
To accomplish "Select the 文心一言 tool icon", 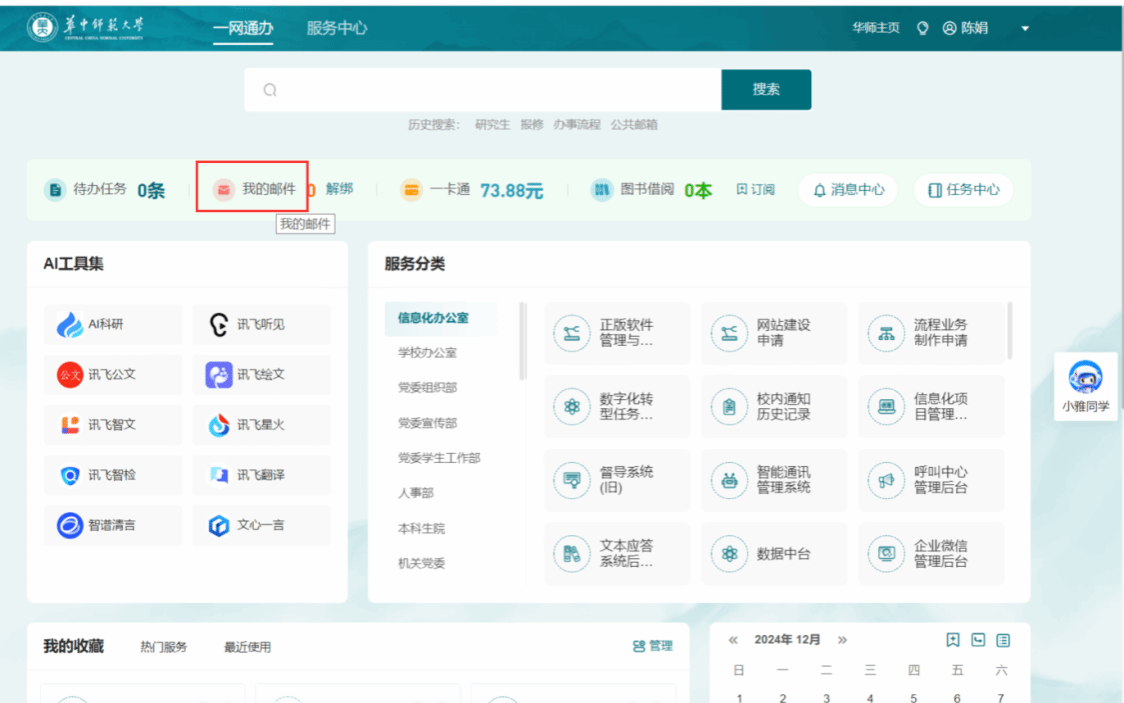I will point(219,525).
